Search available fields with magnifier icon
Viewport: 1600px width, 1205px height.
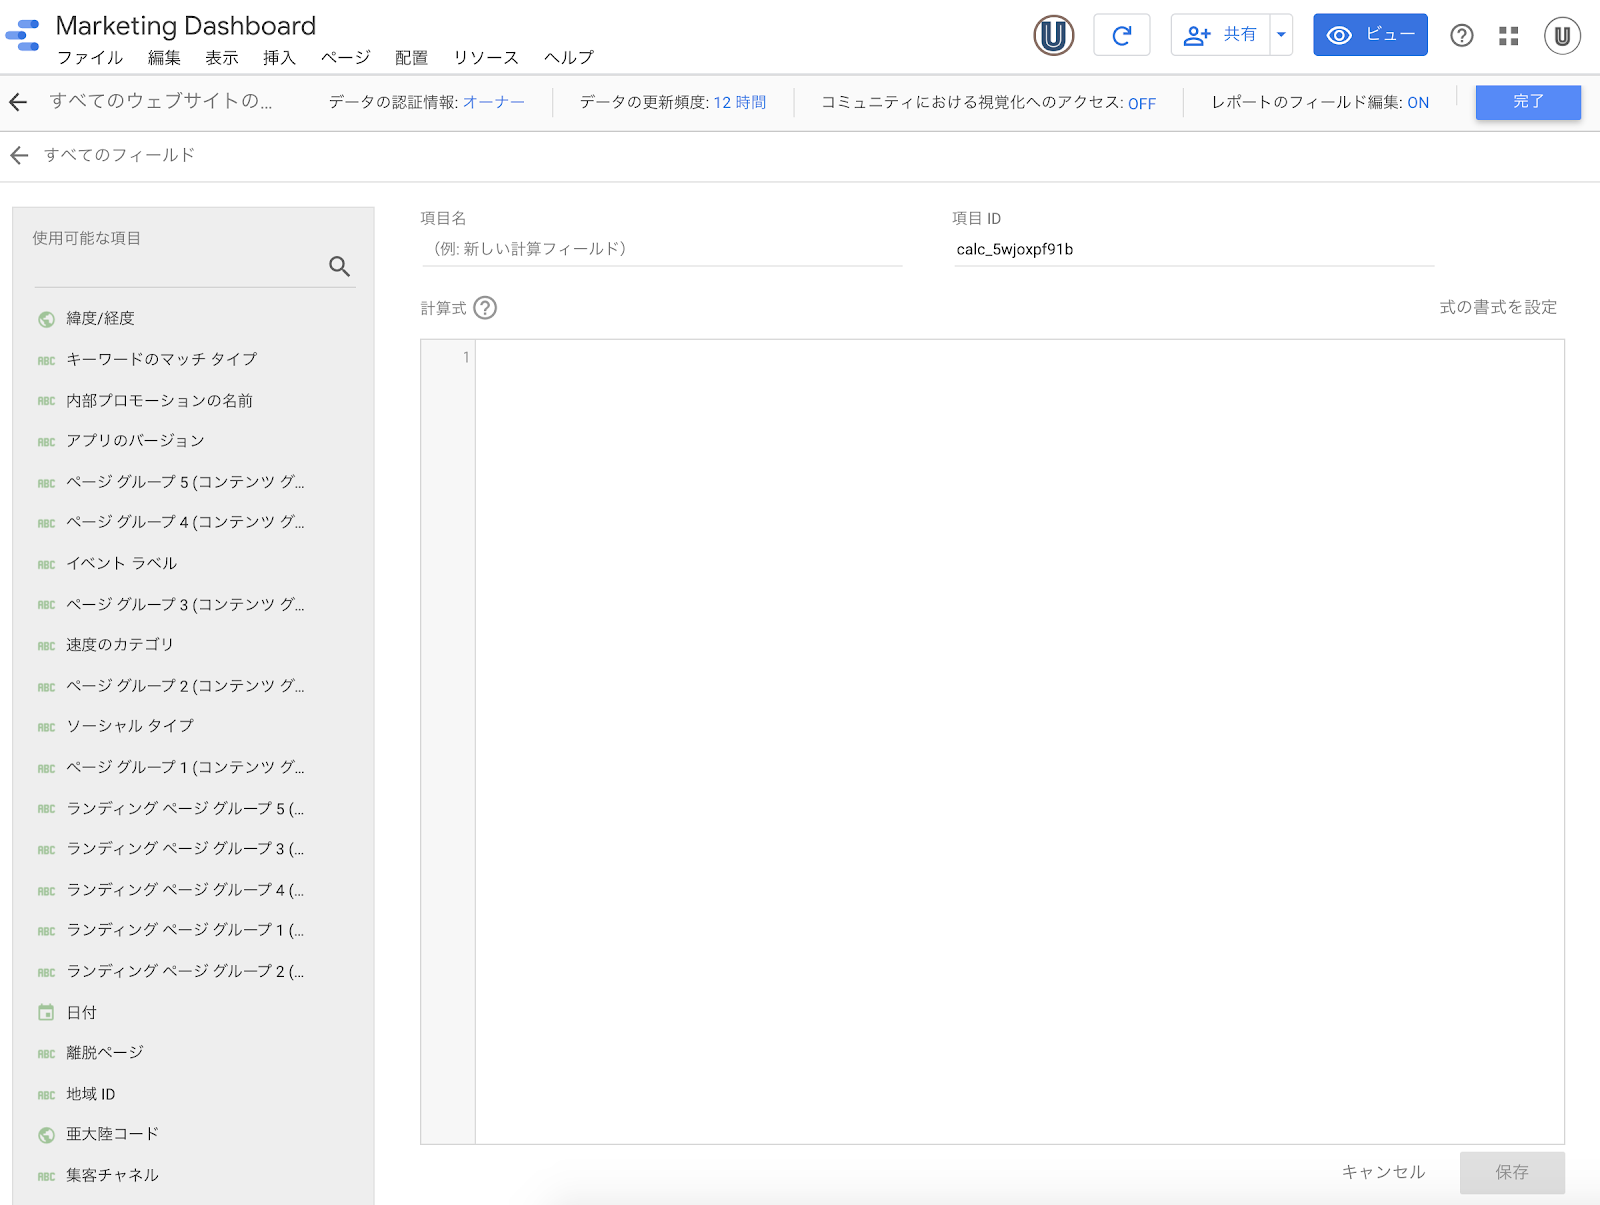[x=339, y=266]
